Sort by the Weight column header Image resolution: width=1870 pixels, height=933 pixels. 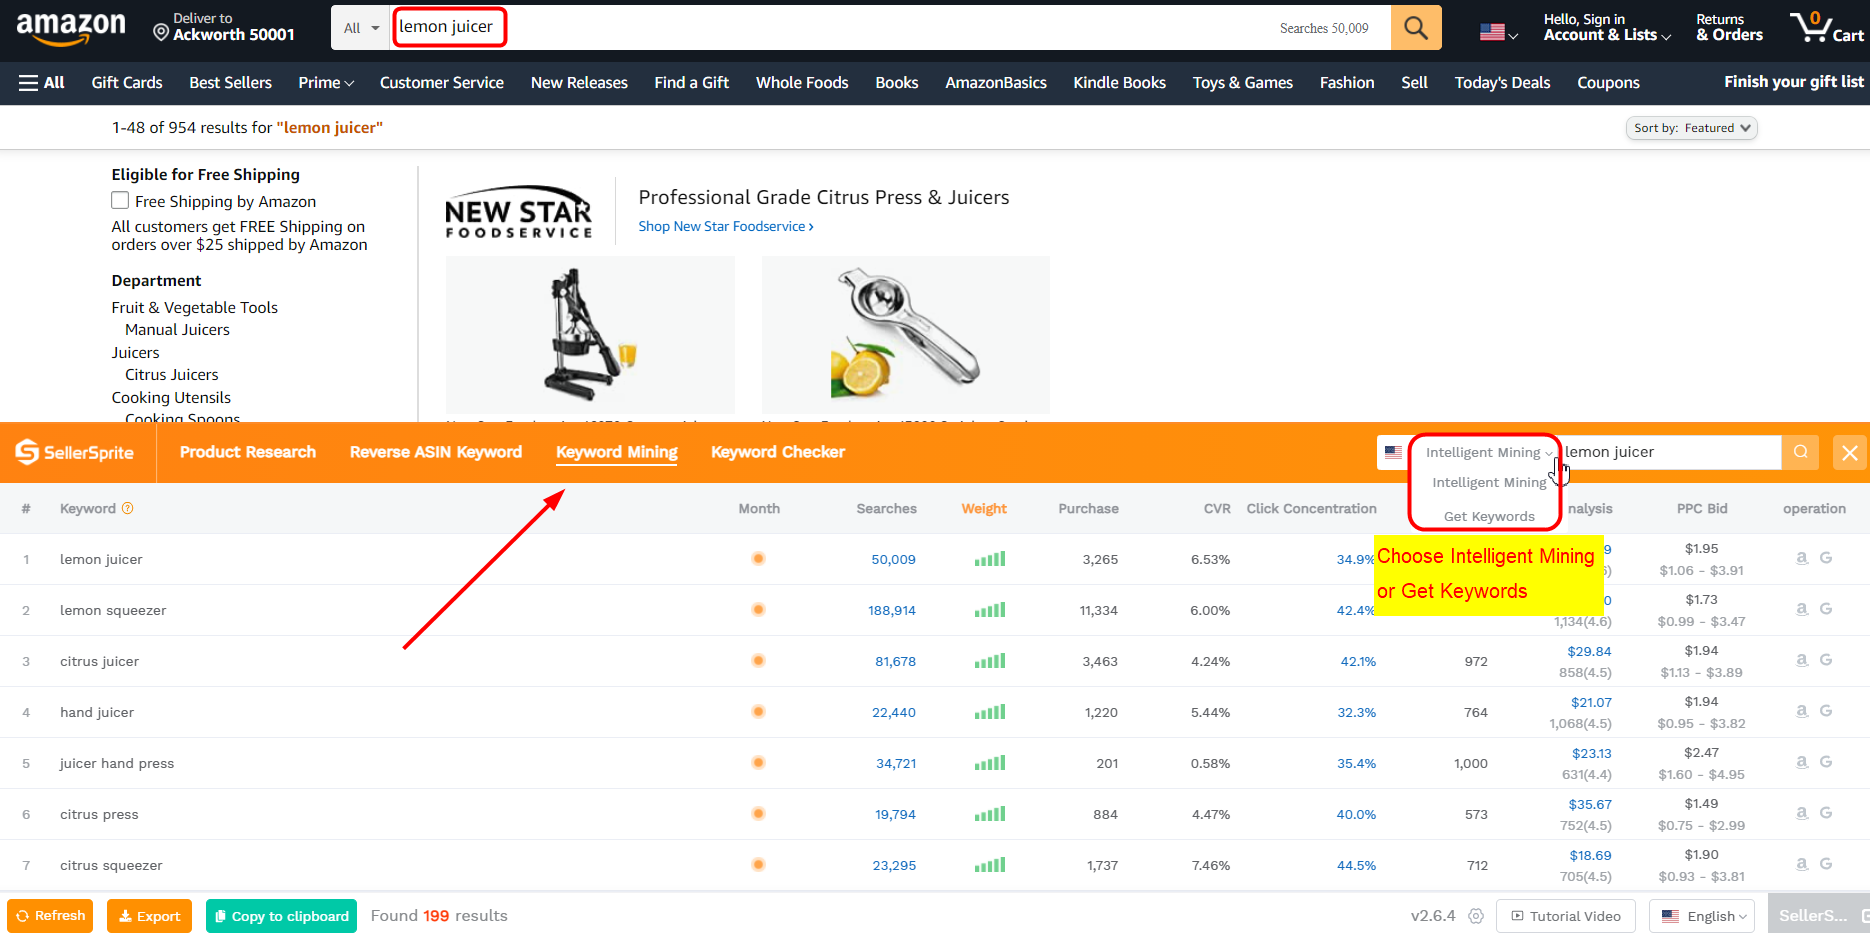(984, 509)
